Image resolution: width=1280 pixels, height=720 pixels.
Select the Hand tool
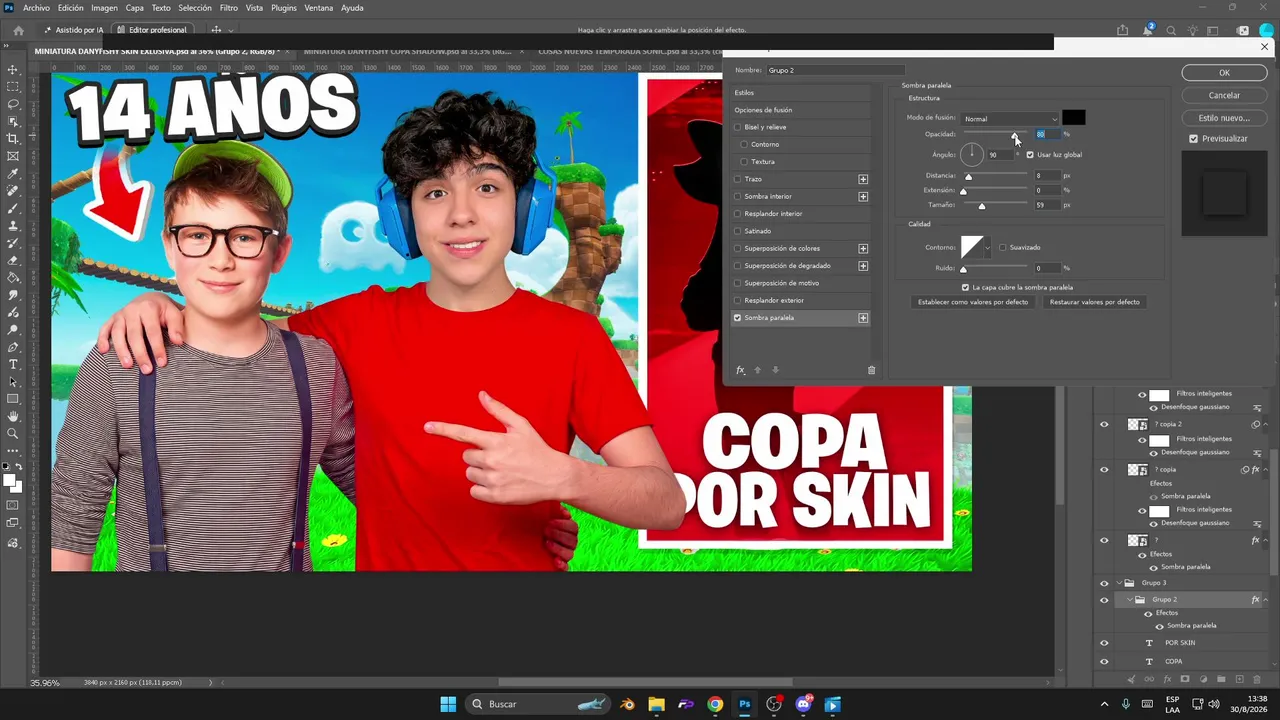[x=13, y=416]
